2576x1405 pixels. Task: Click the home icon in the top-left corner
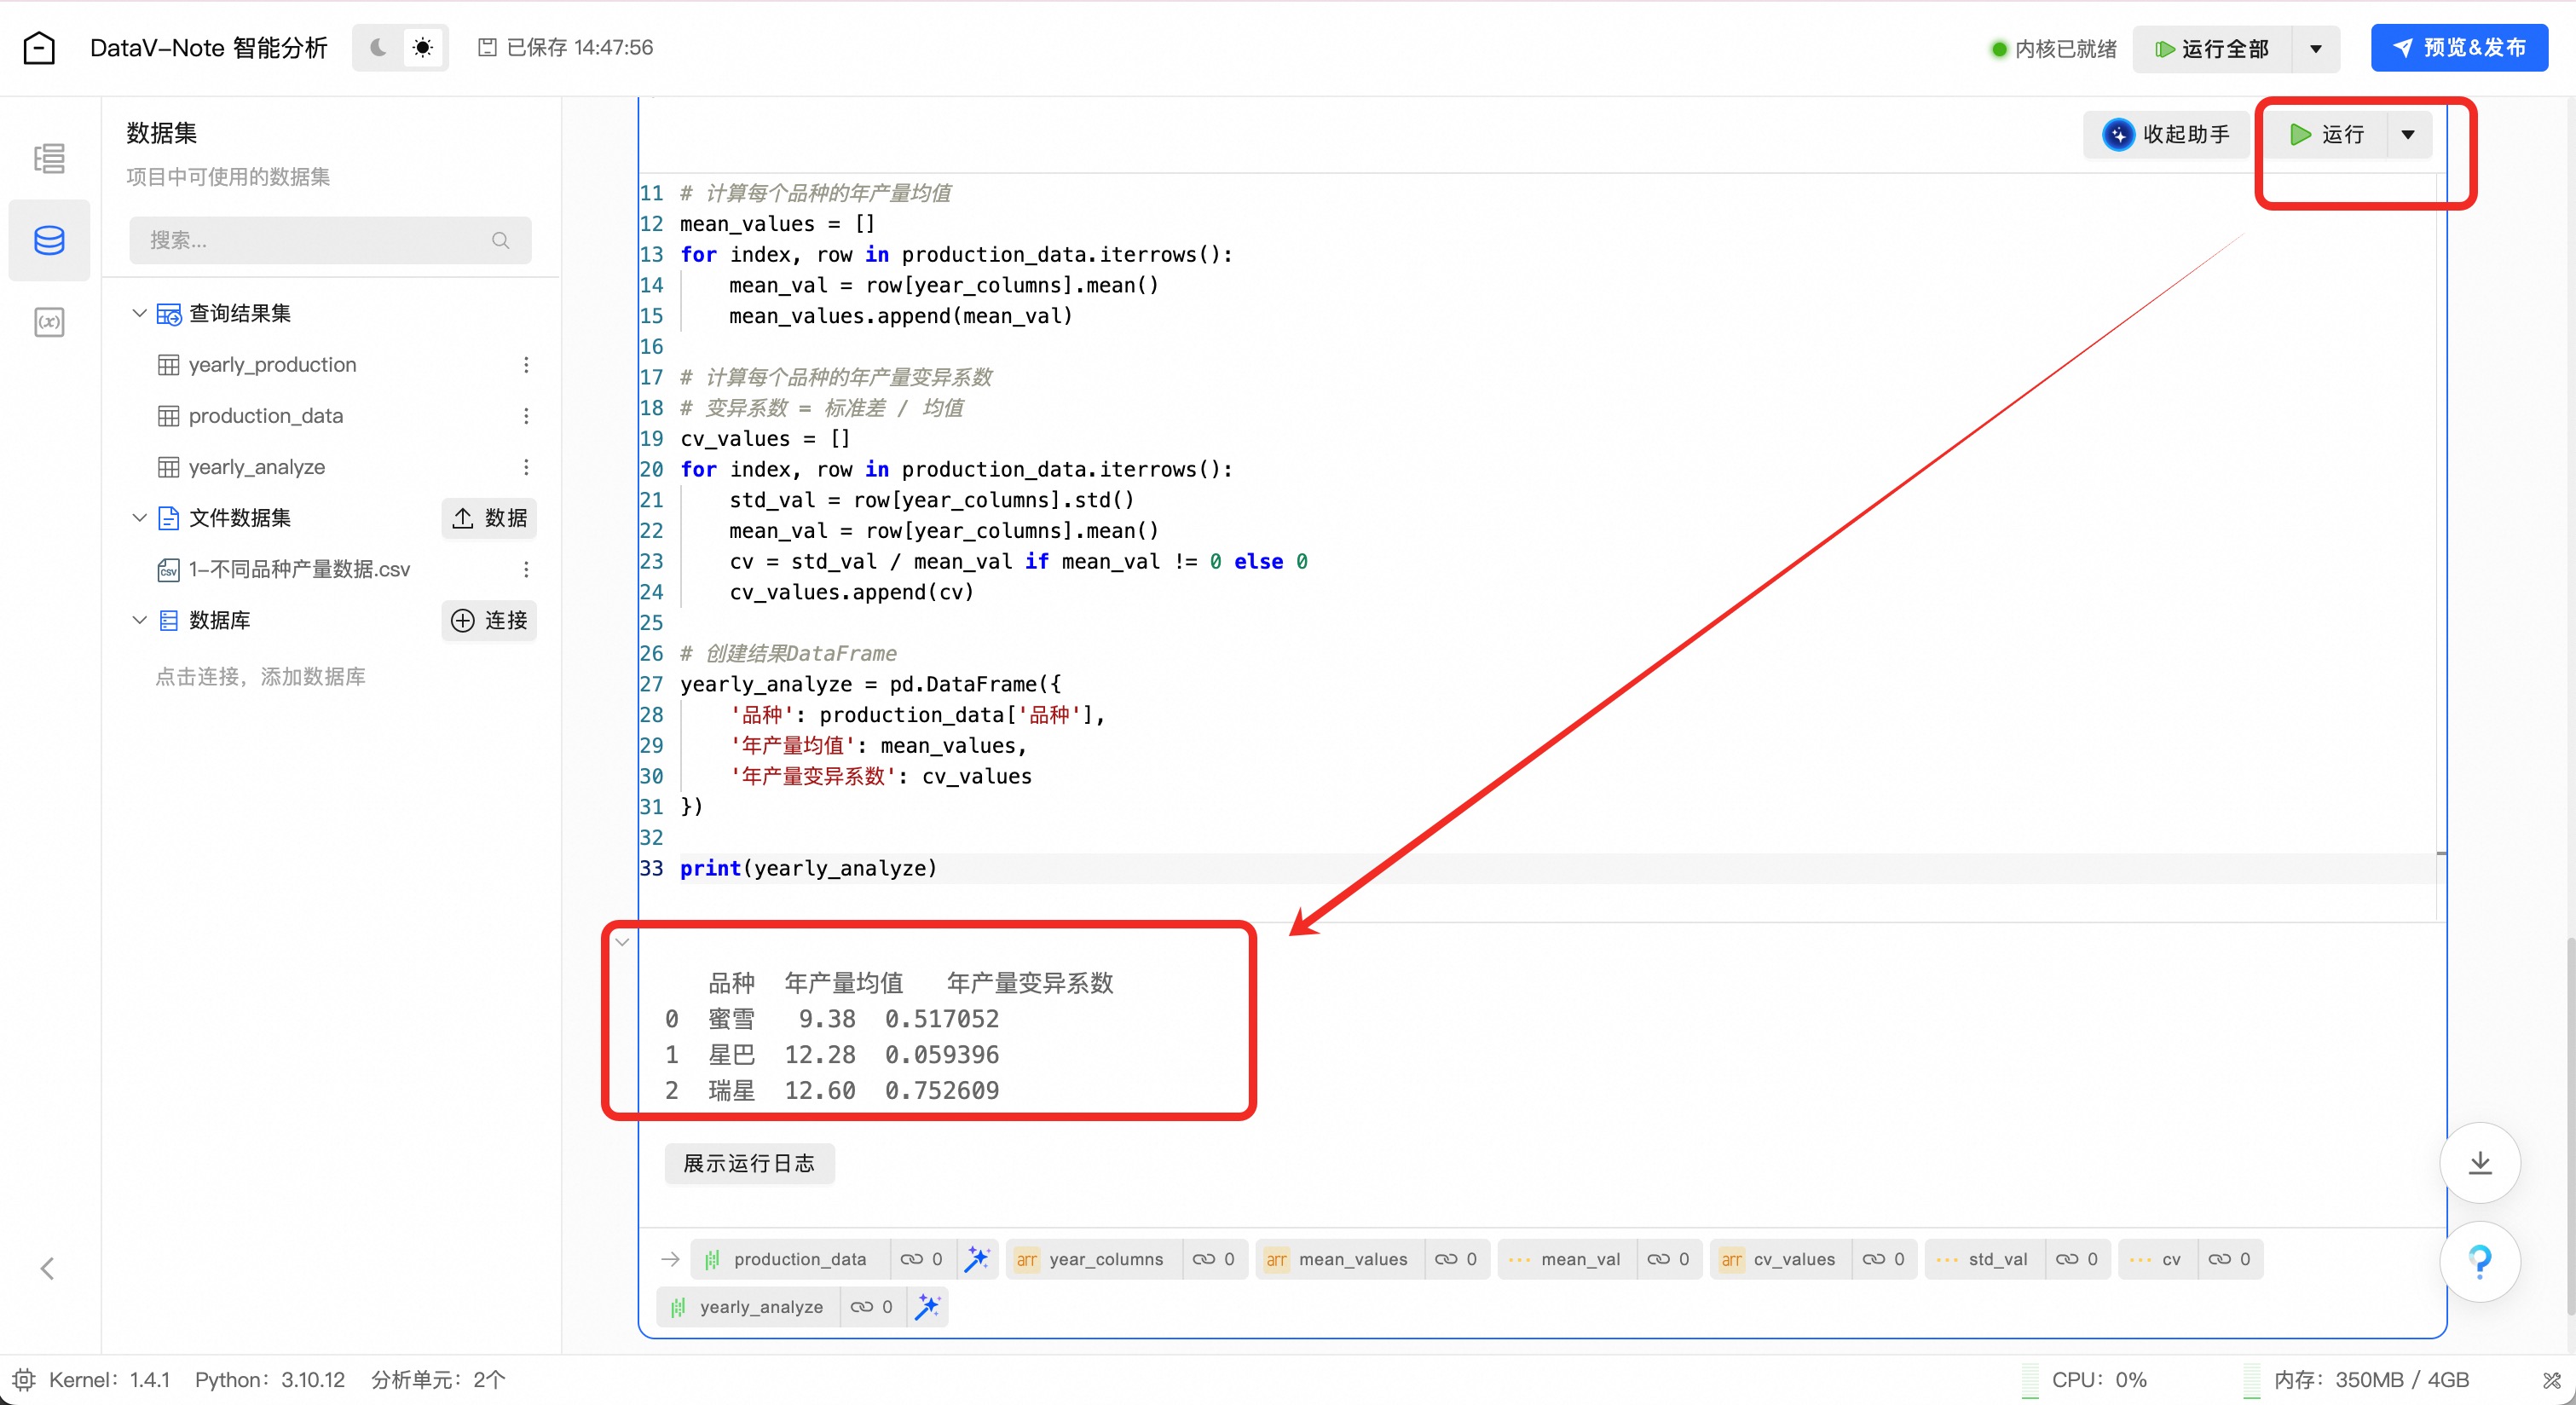pyautogui.click(x=39, y=48)
